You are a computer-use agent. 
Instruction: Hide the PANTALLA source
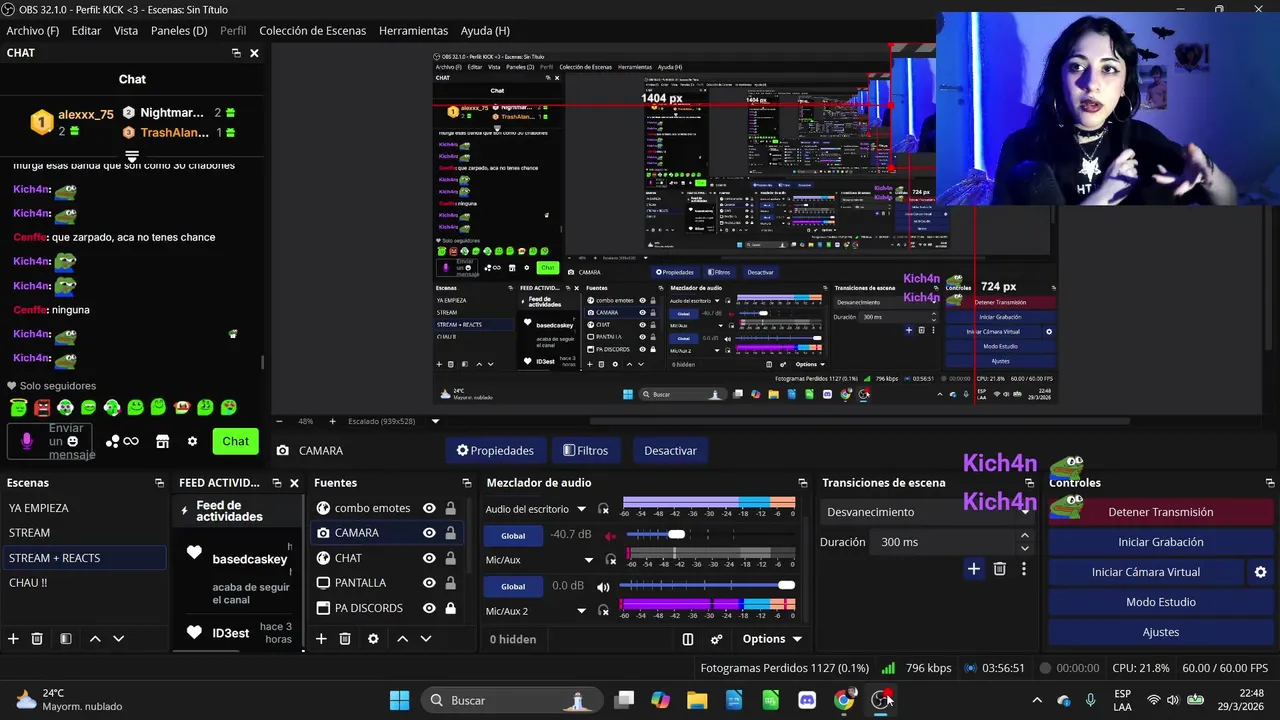[x=429, y=583]
